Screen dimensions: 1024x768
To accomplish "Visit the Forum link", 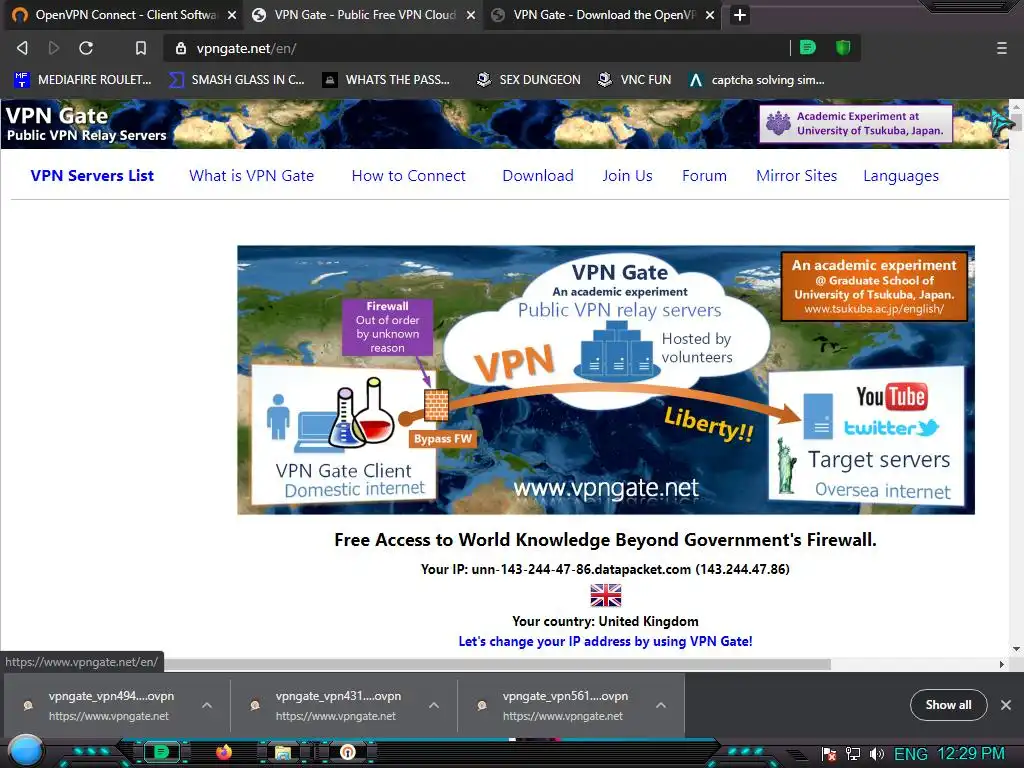I will [x=705, y=176].
